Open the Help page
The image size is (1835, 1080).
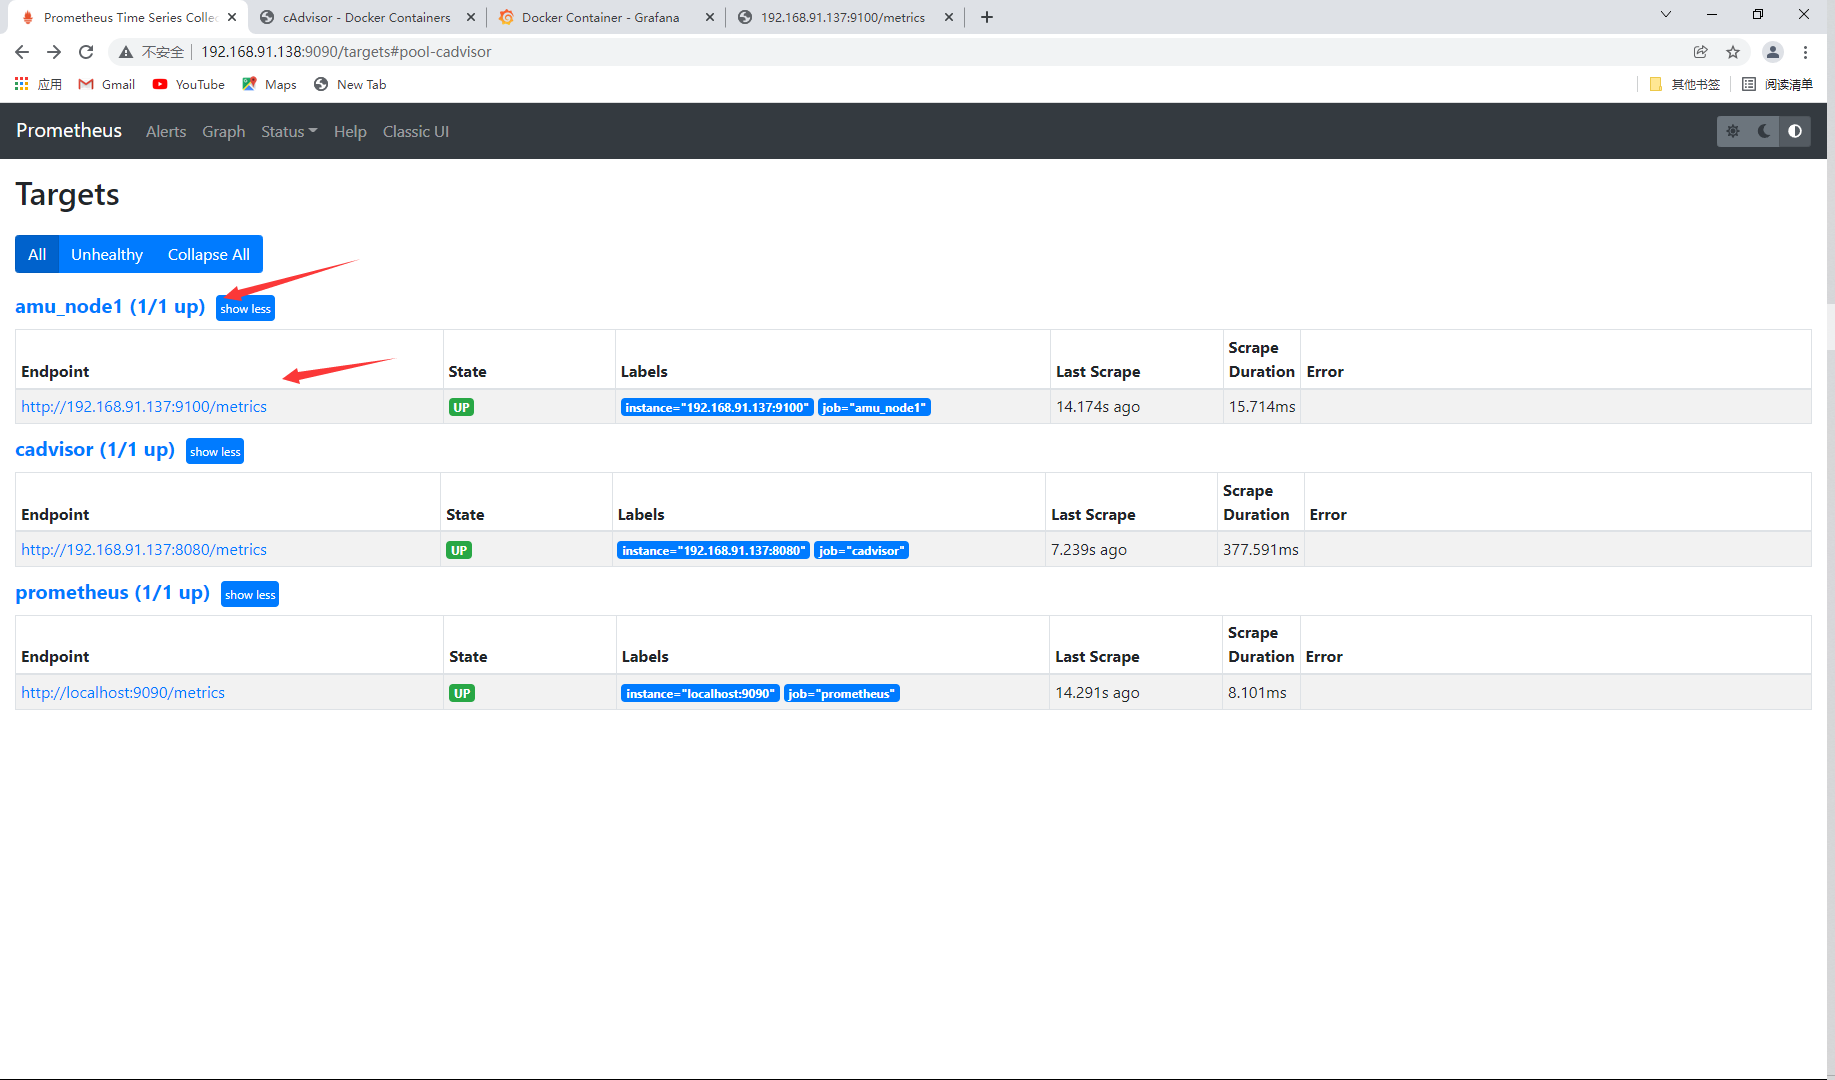tap(350, 131)
